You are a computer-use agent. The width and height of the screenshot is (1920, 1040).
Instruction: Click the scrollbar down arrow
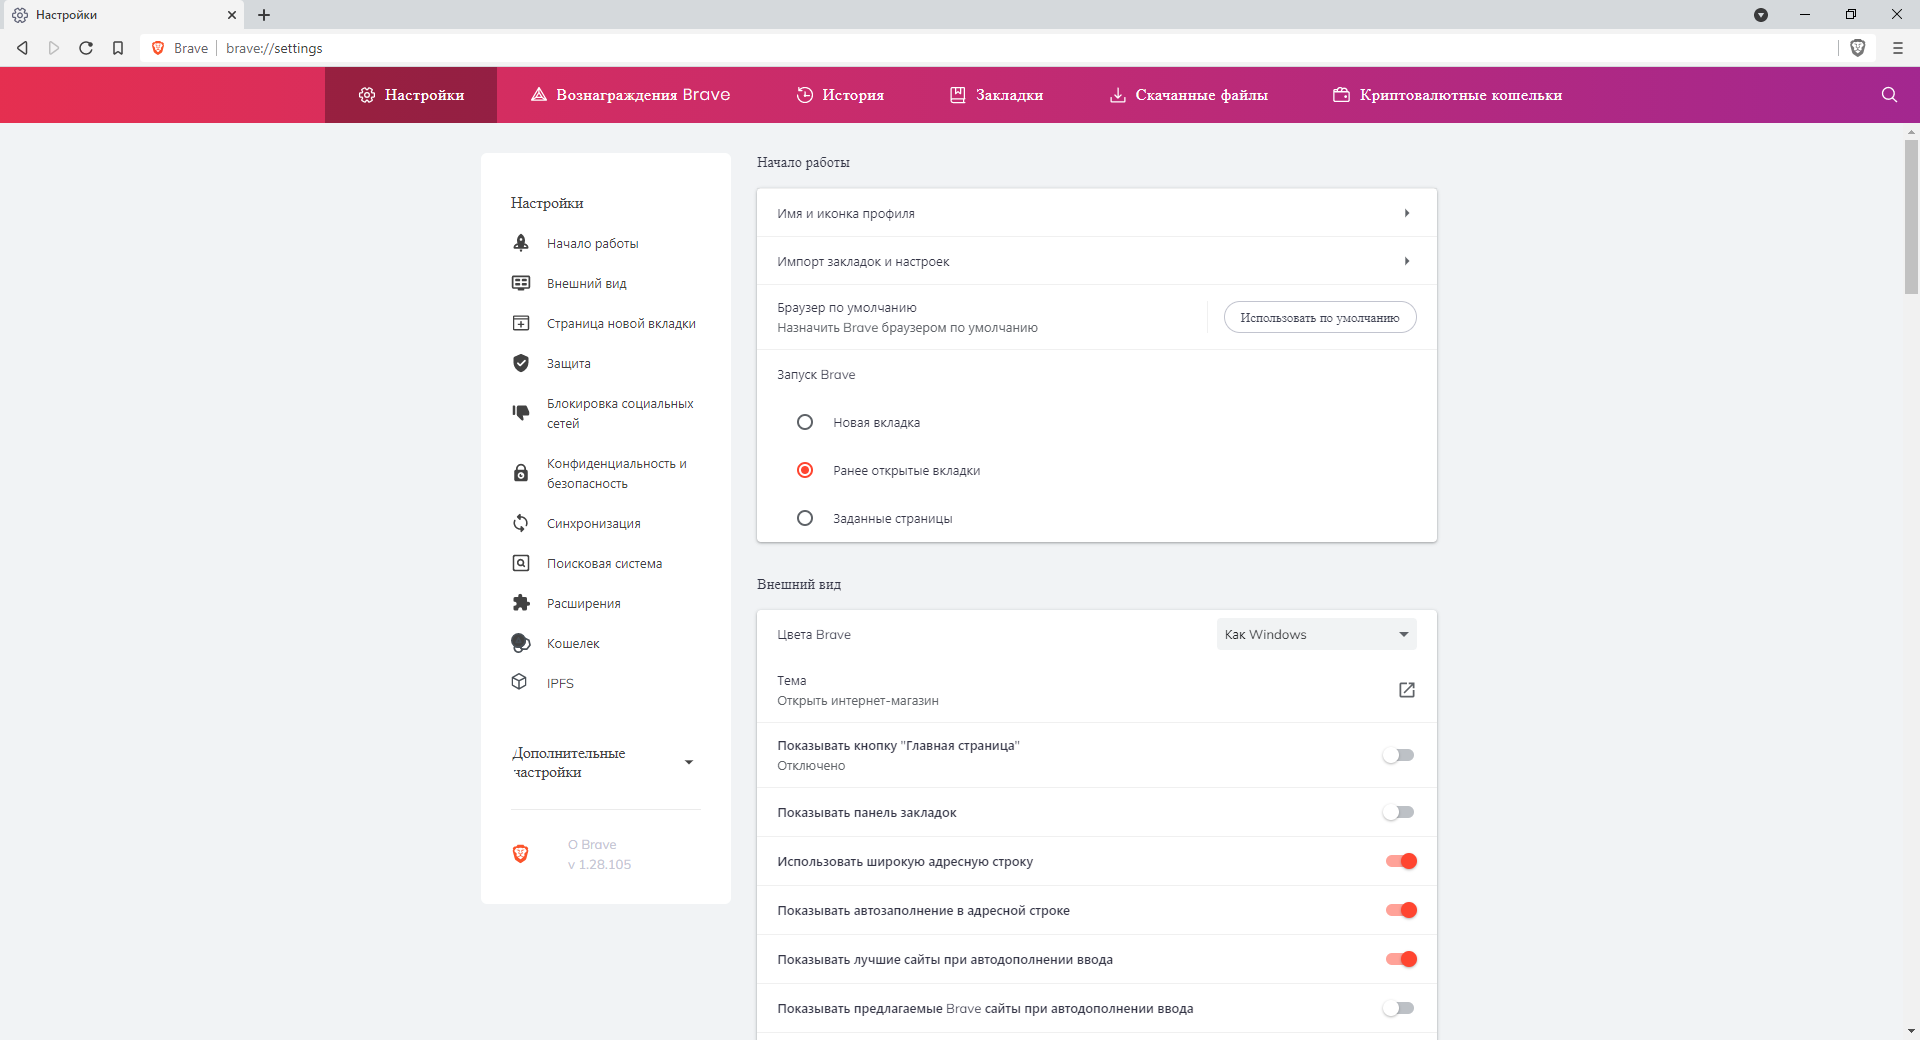tap(1911, 1031)
